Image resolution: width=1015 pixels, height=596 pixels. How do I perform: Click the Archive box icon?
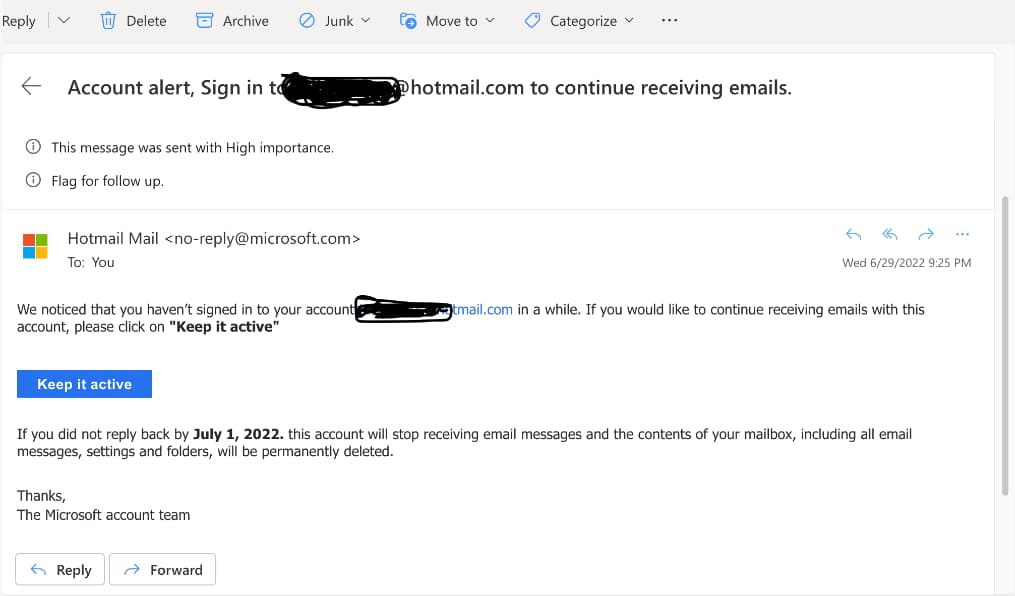[x=205, y=21]
